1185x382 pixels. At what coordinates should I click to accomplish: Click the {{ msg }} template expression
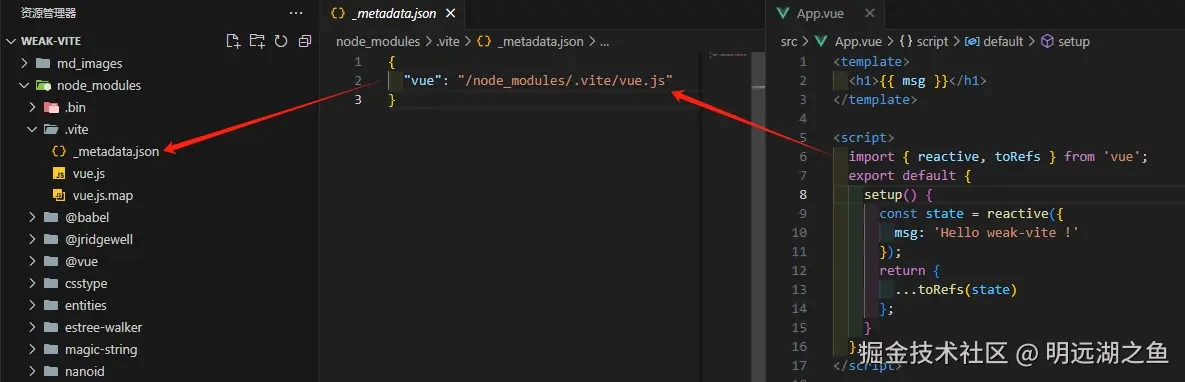[914, 81]
